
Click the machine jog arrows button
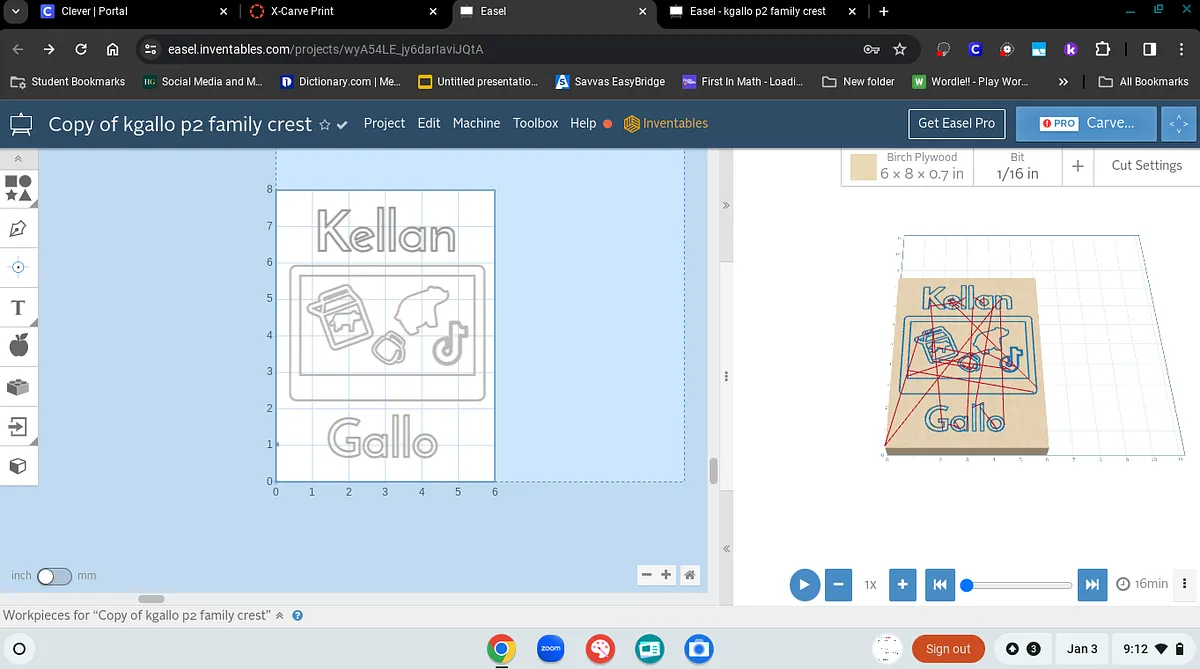[x=1179, y=124]
